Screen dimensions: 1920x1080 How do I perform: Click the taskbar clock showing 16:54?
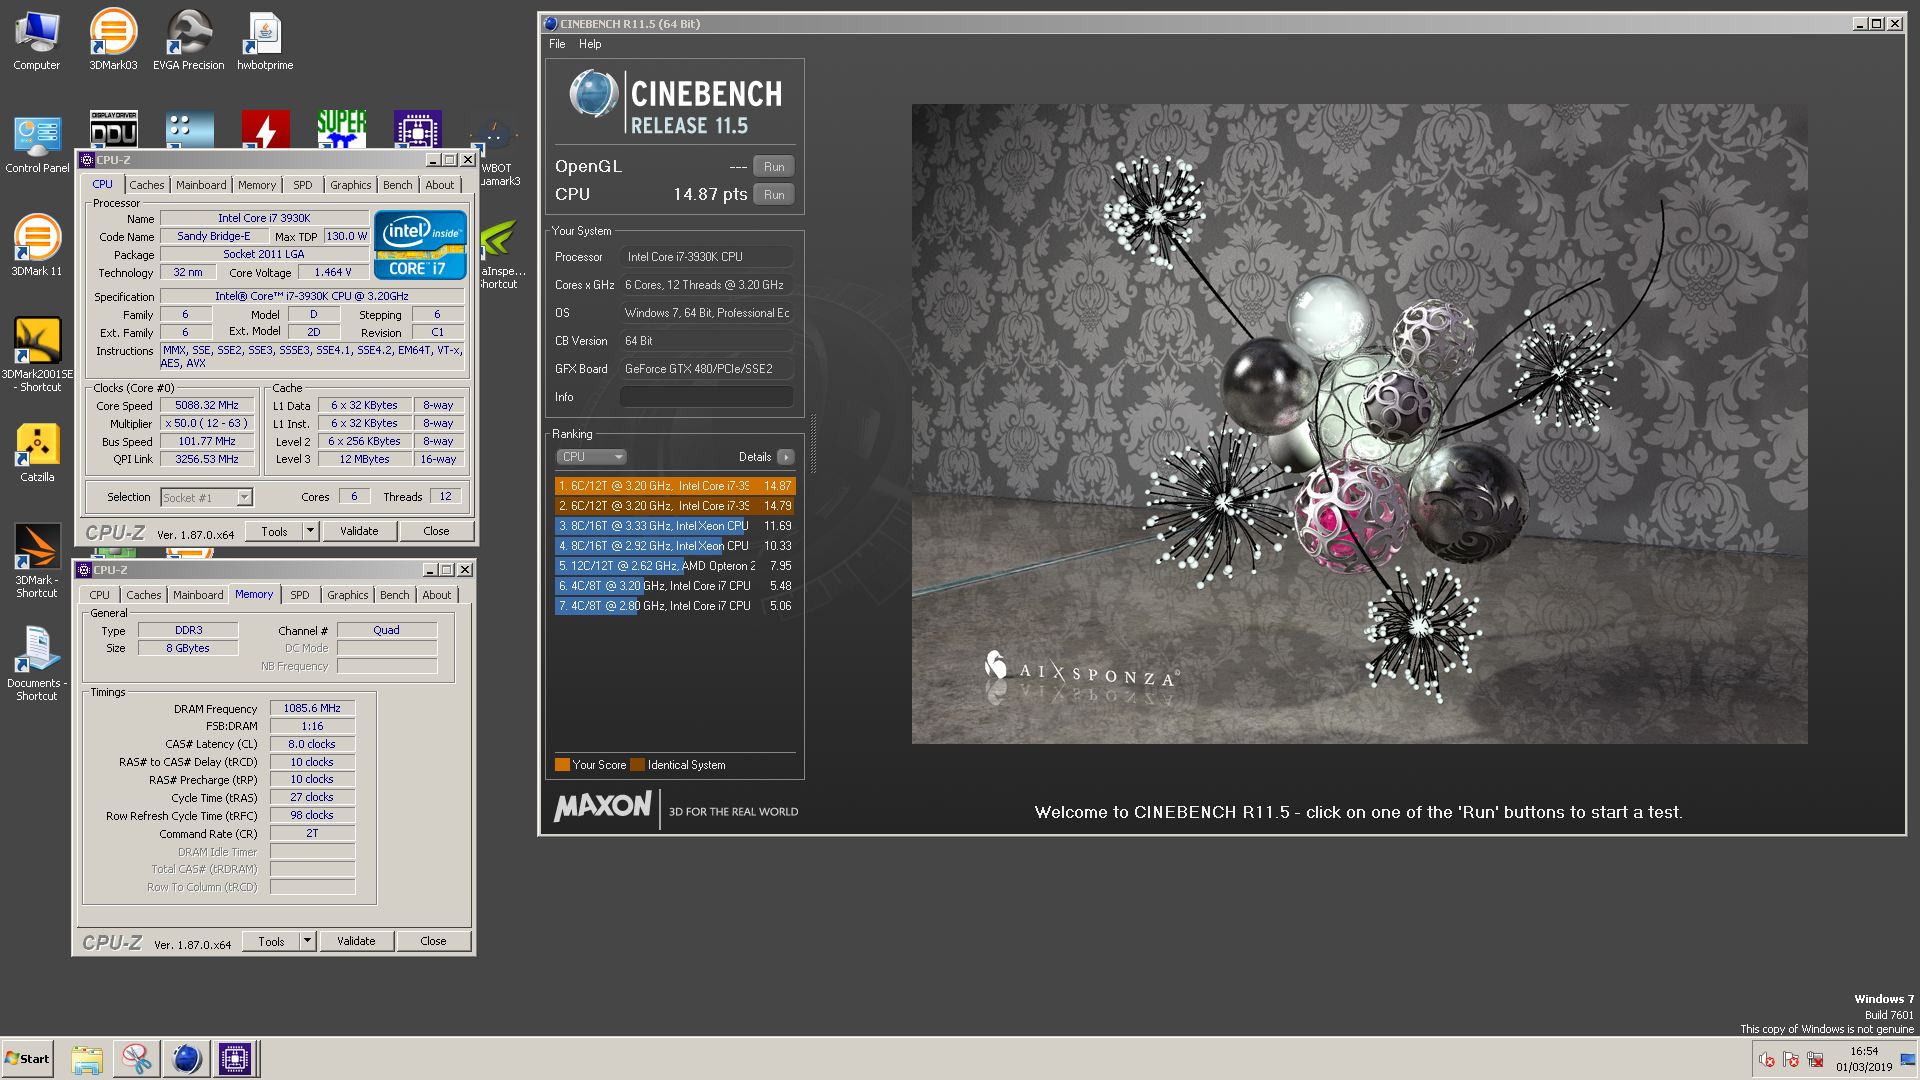pyautogui.click(x=1863, y=1059)
